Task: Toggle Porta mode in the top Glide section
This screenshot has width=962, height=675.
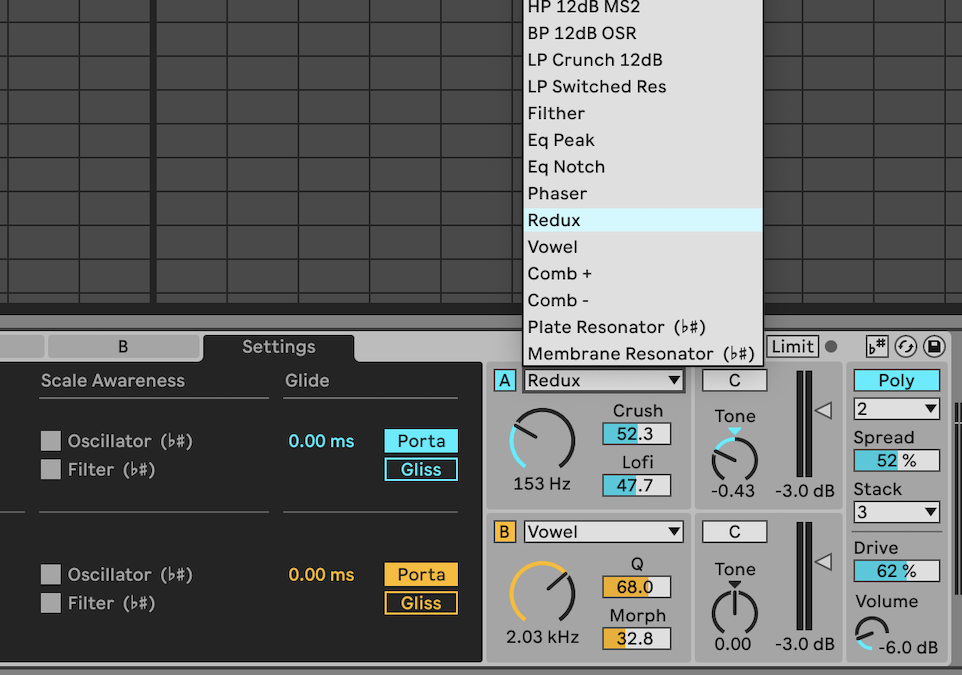Action: click(420, 440)
